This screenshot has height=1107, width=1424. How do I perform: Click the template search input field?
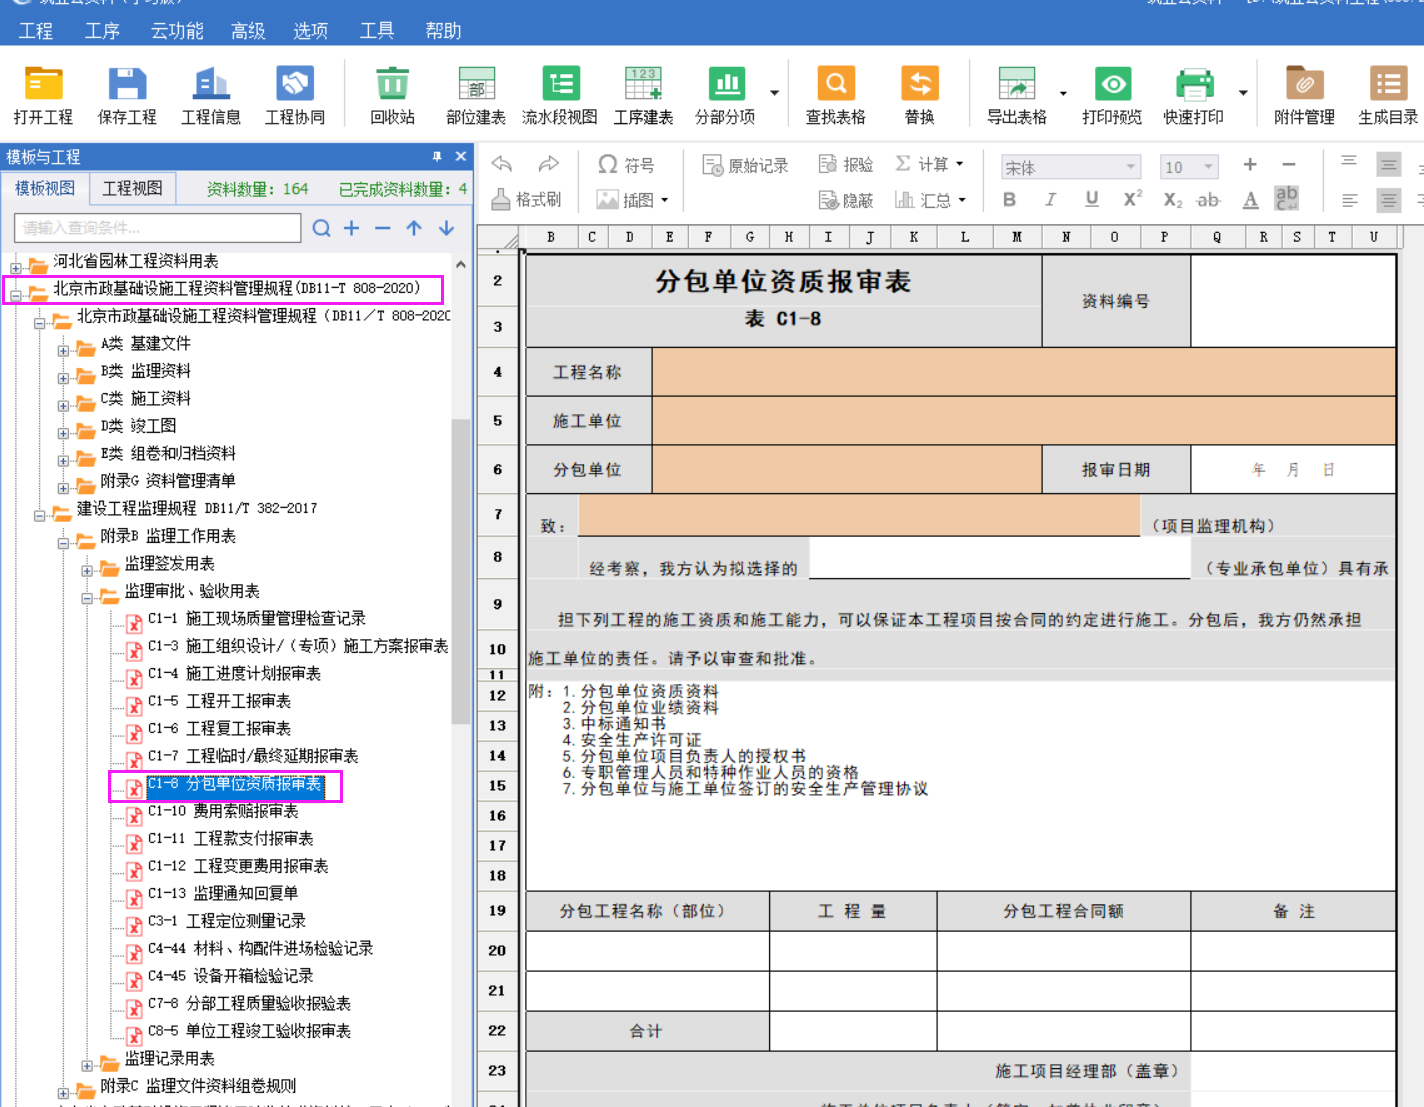[158, 228]
